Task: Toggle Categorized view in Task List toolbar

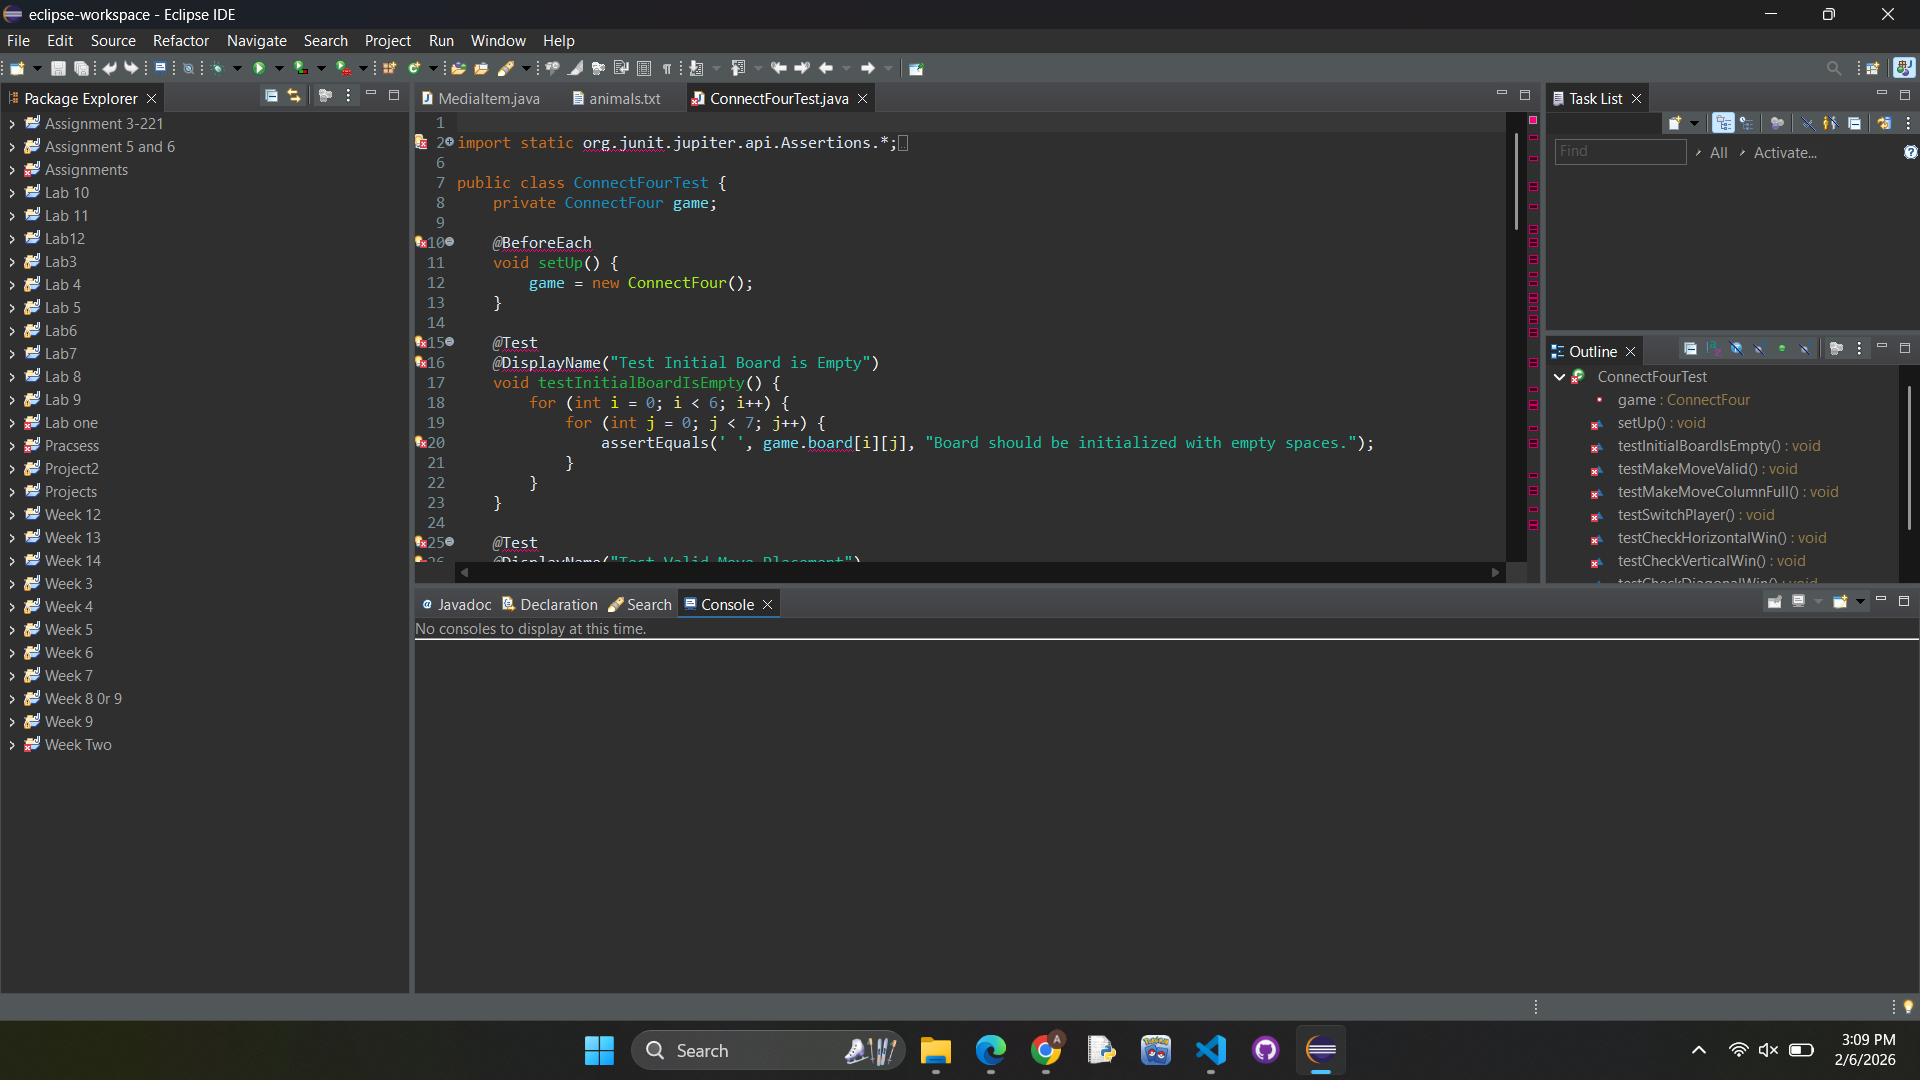Action: tap(1723, 123)
